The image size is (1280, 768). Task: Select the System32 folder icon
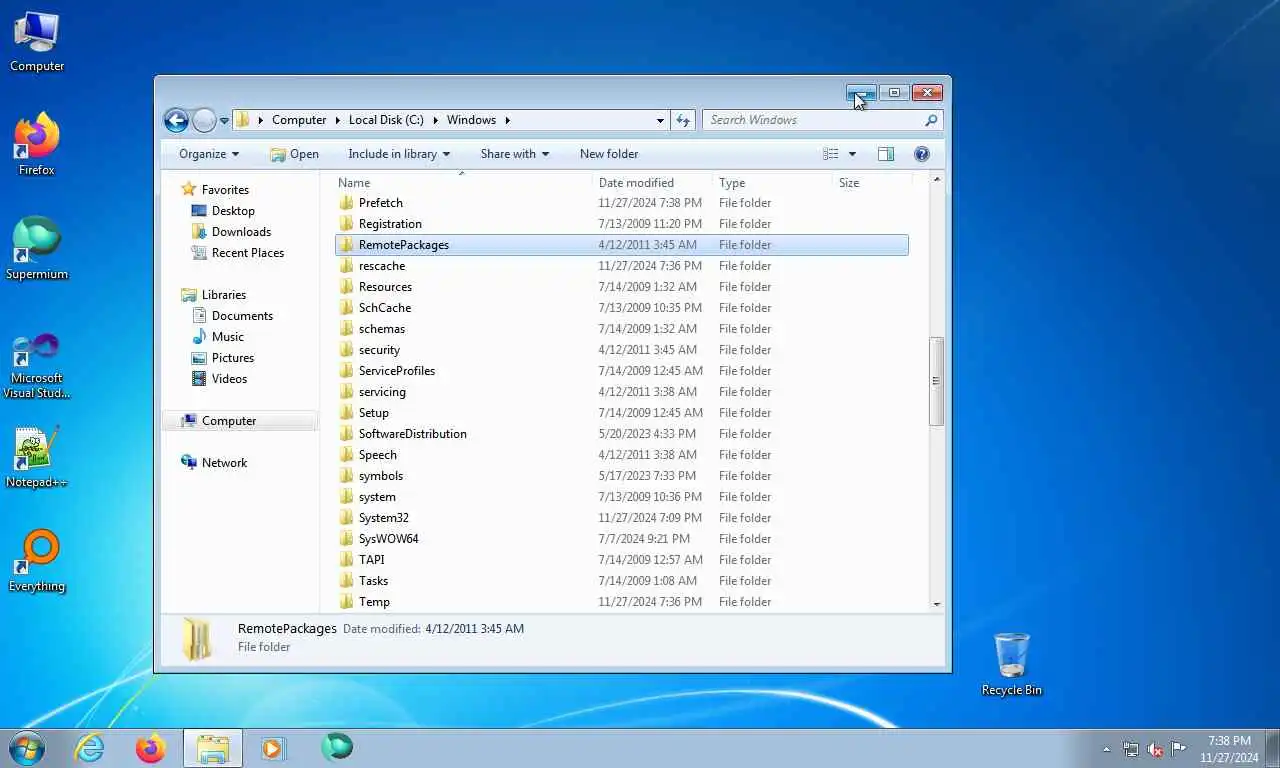[346, 518]
